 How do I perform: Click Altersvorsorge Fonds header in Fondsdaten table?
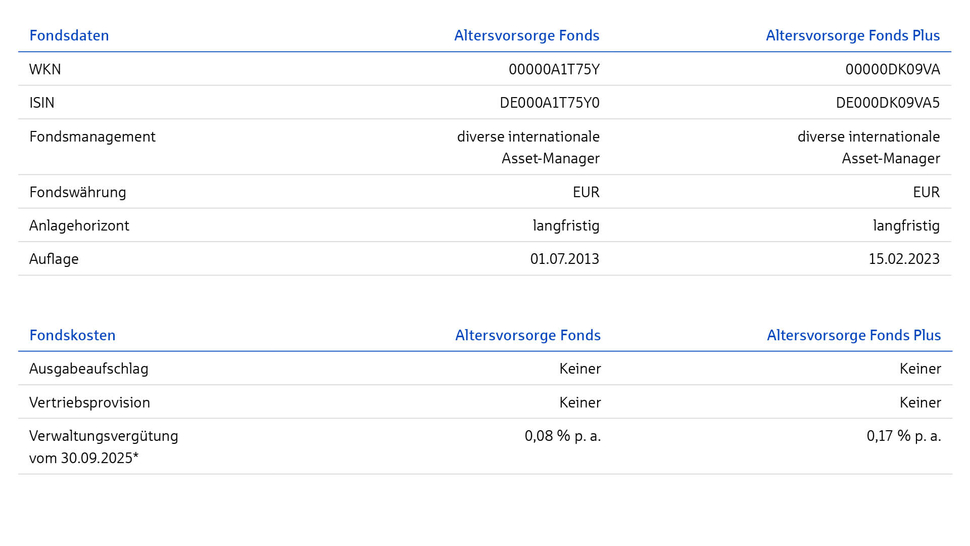click(x=526, y=35)
